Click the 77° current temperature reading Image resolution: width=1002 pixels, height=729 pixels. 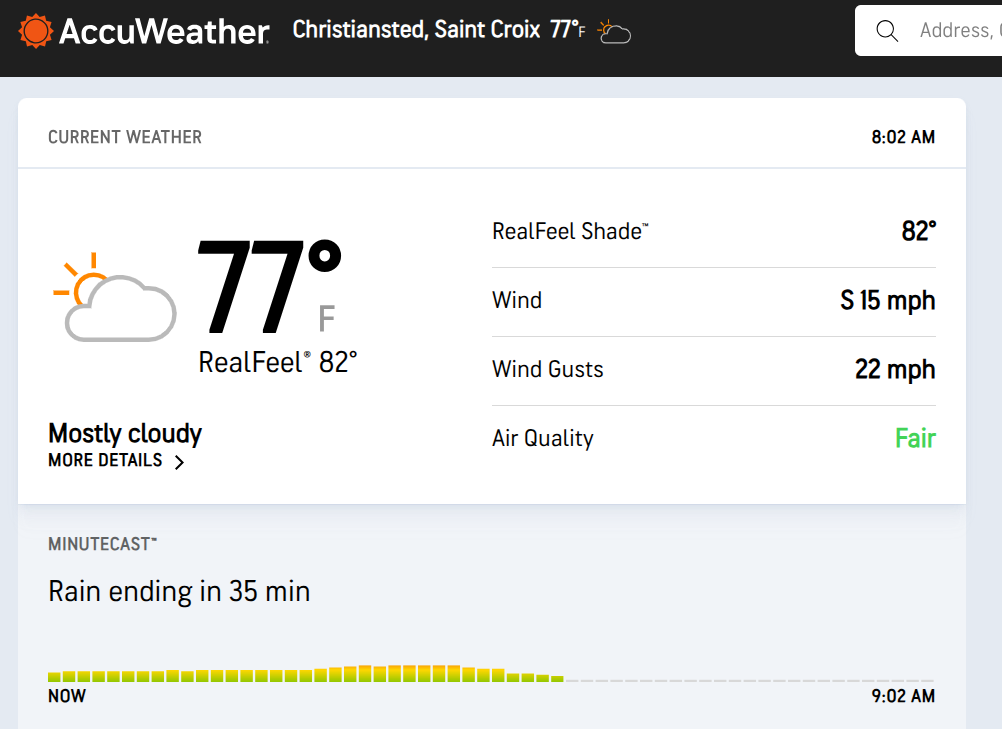[268, 288]
